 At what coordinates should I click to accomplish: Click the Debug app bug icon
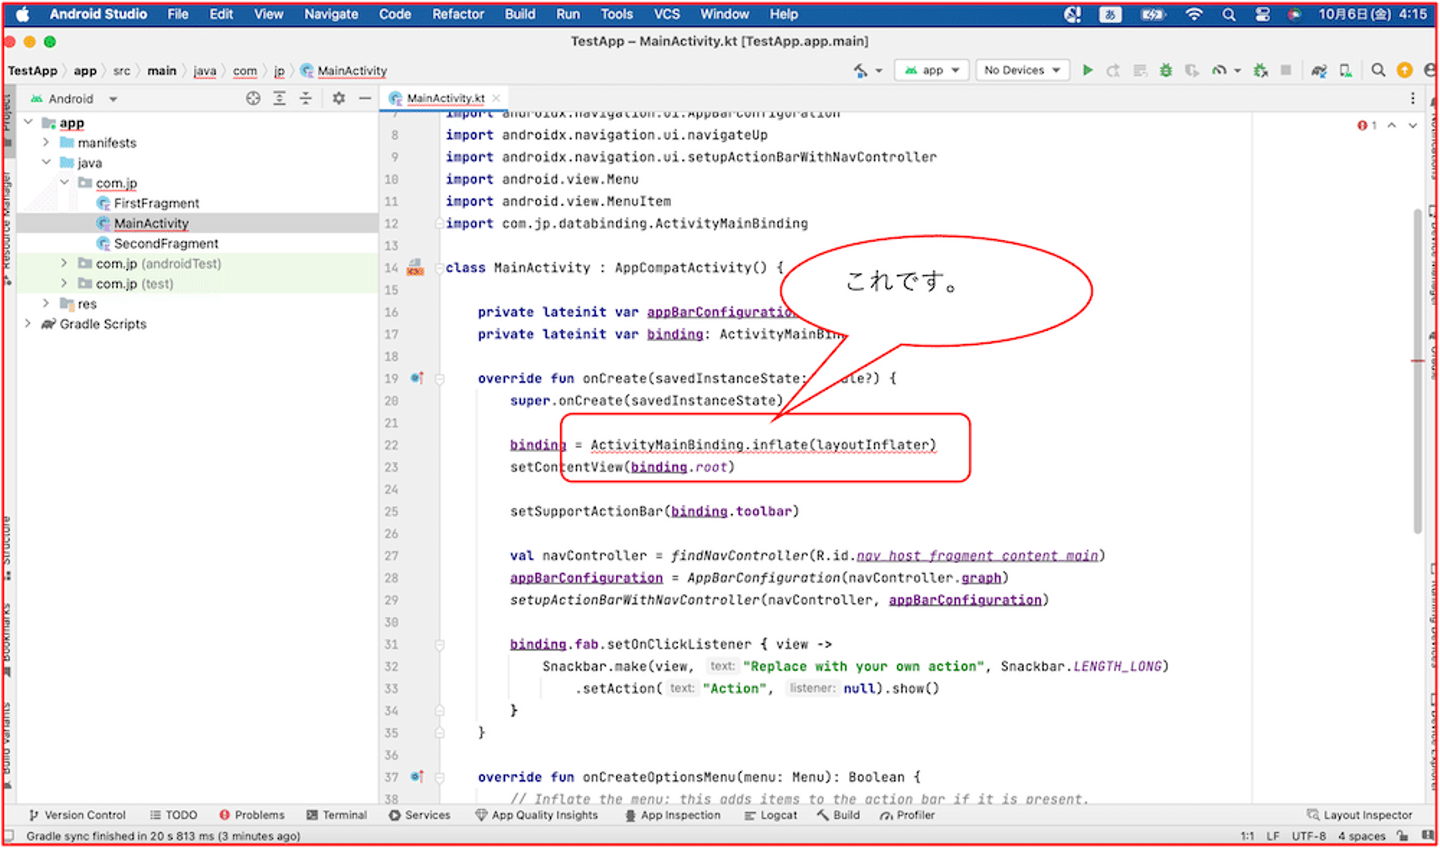1165,70
